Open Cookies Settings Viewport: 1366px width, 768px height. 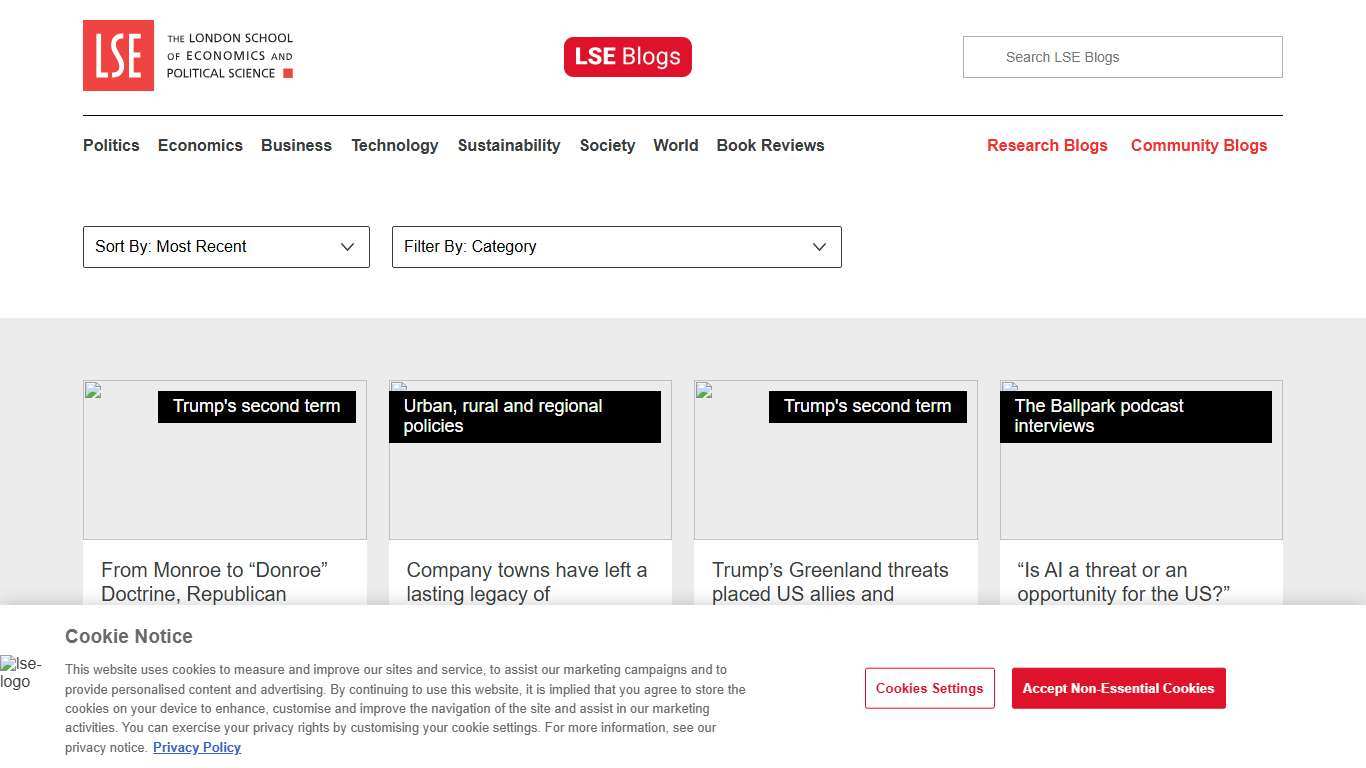click(929, 688)
